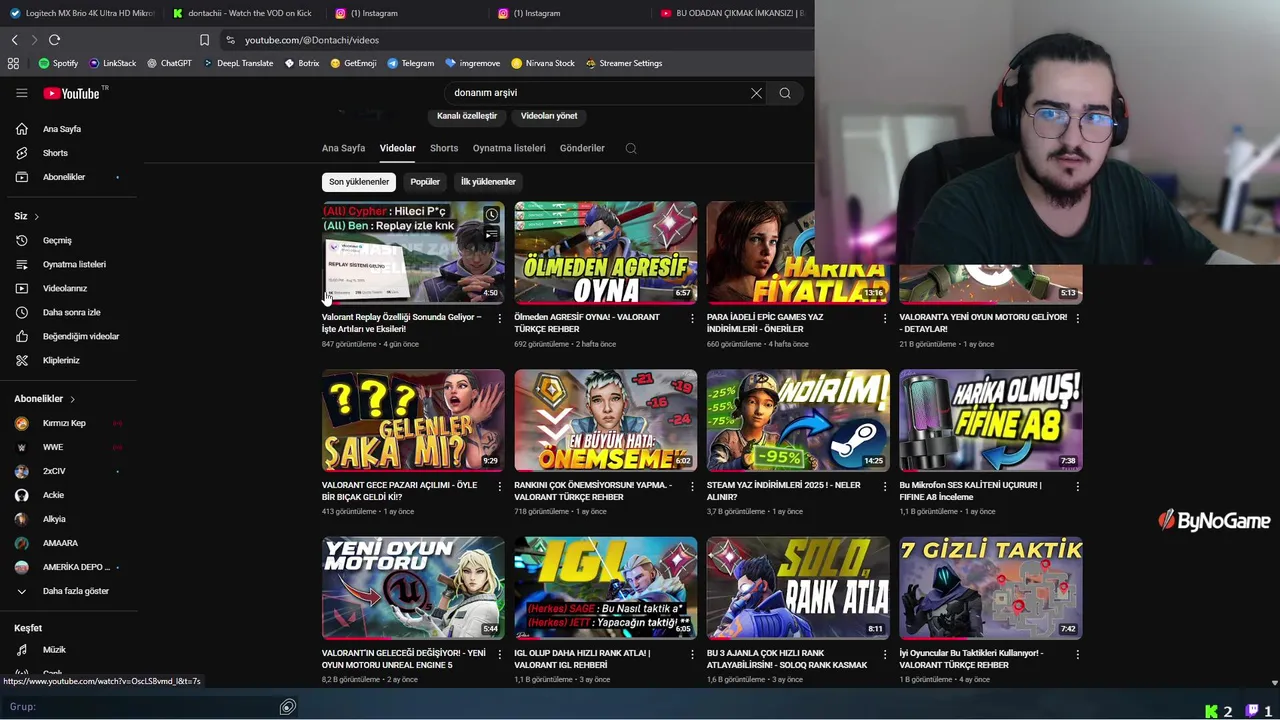
Task: Add Valorant Replay video to Watch Later
Action: pos(491,215)
